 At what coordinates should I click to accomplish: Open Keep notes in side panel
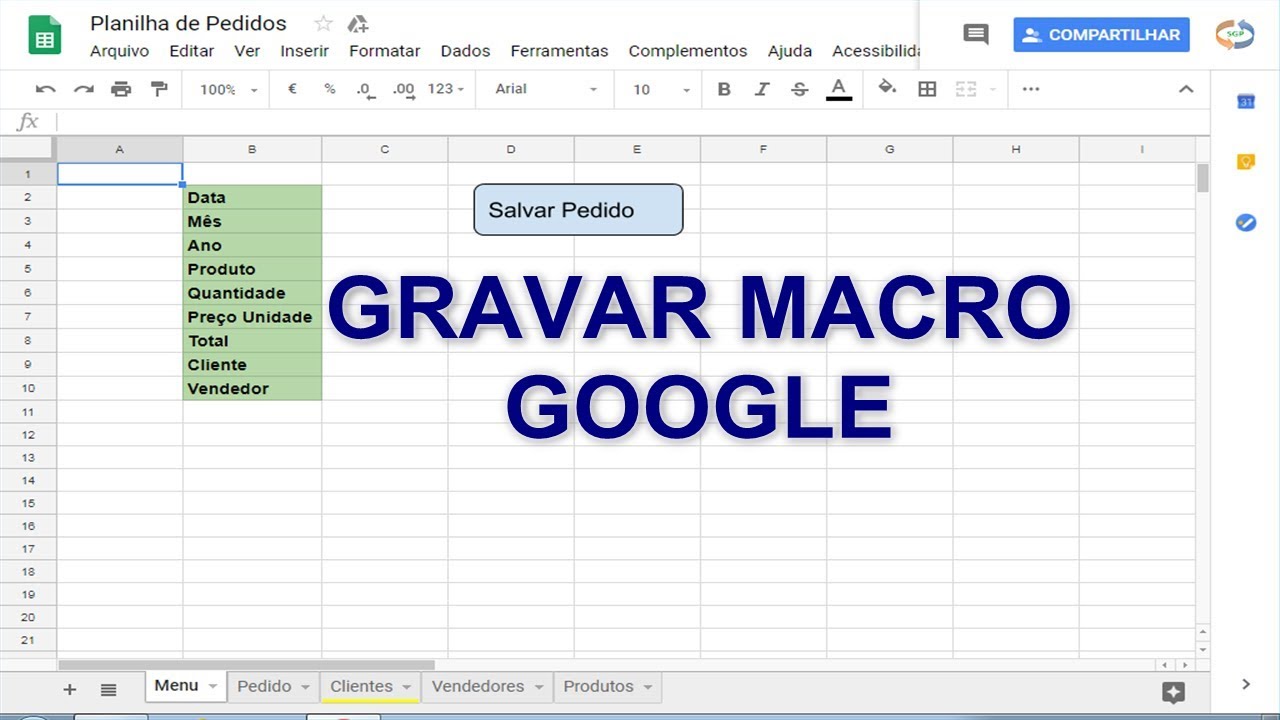[x=1246, y=162]
